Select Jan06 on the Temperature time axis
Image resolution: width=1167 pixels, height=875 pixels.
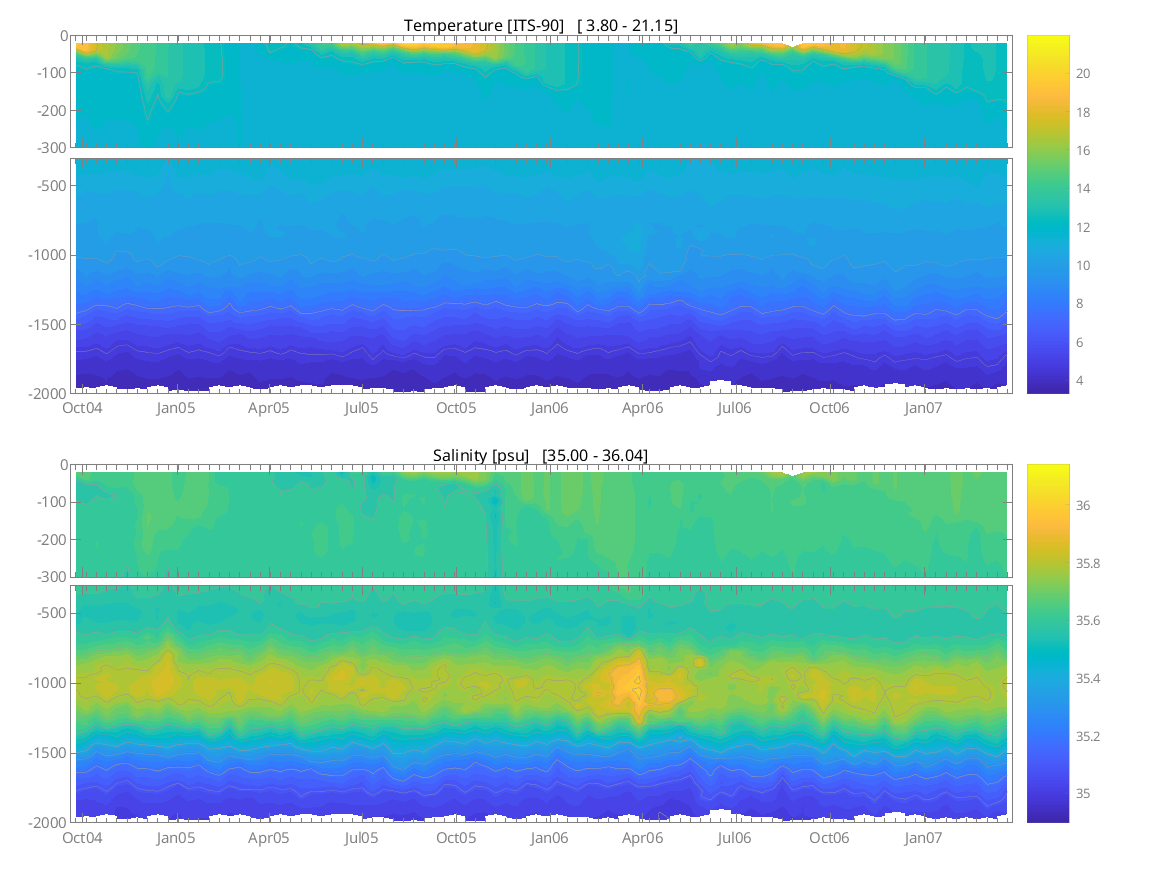pyautogui.click(x=549, y=408)
